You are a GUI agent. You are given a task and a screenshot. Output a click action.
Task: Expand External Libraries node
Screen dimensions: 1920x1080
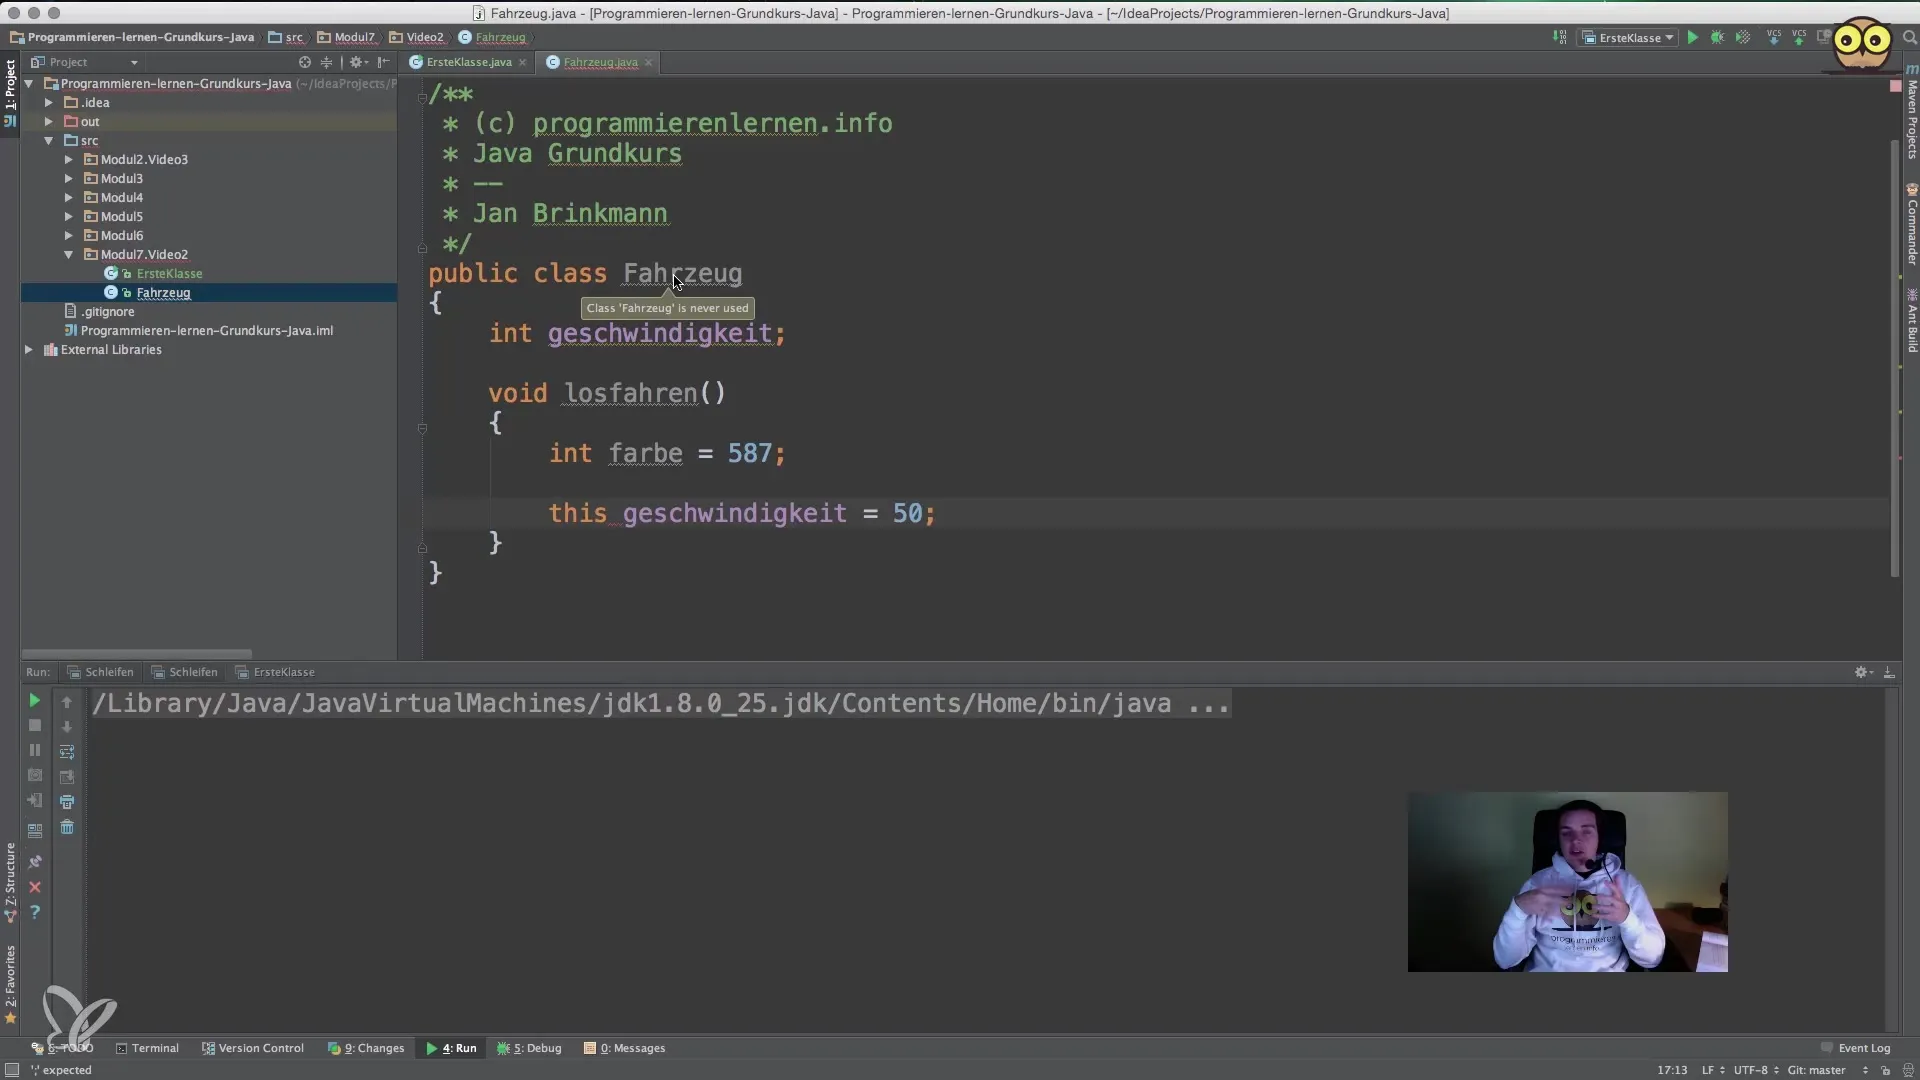coord(29,350)
